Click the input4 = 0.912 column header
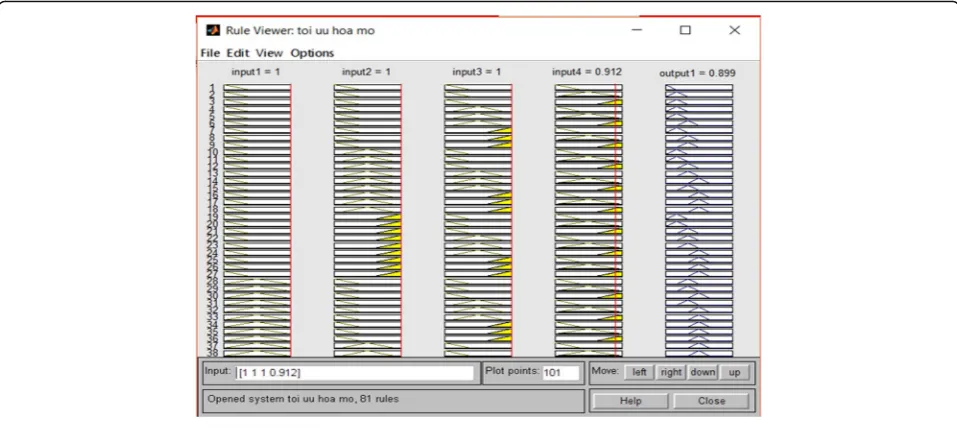Image resolution: width=957 pixels, height=430 pixels. 587,72
